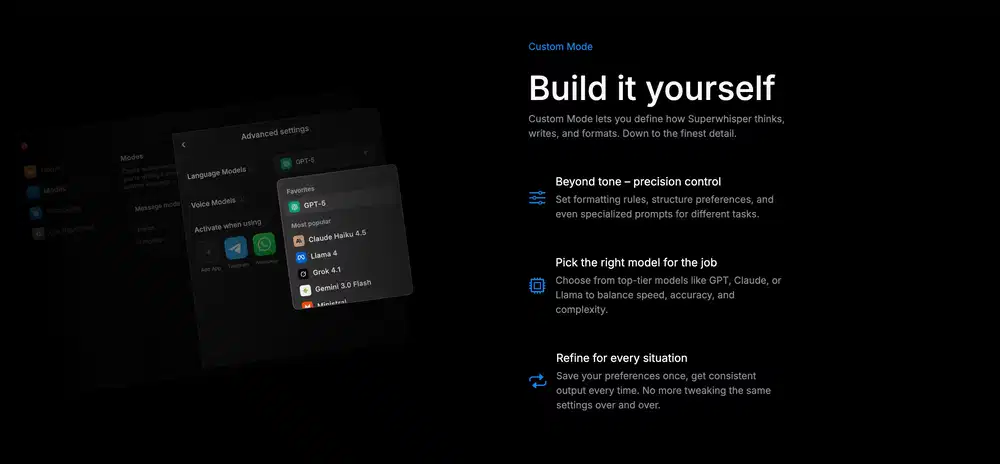The height and width of the screenshot is (464, 1000).
Task: Click the Custom Mode link text
Action: point(560,47)
